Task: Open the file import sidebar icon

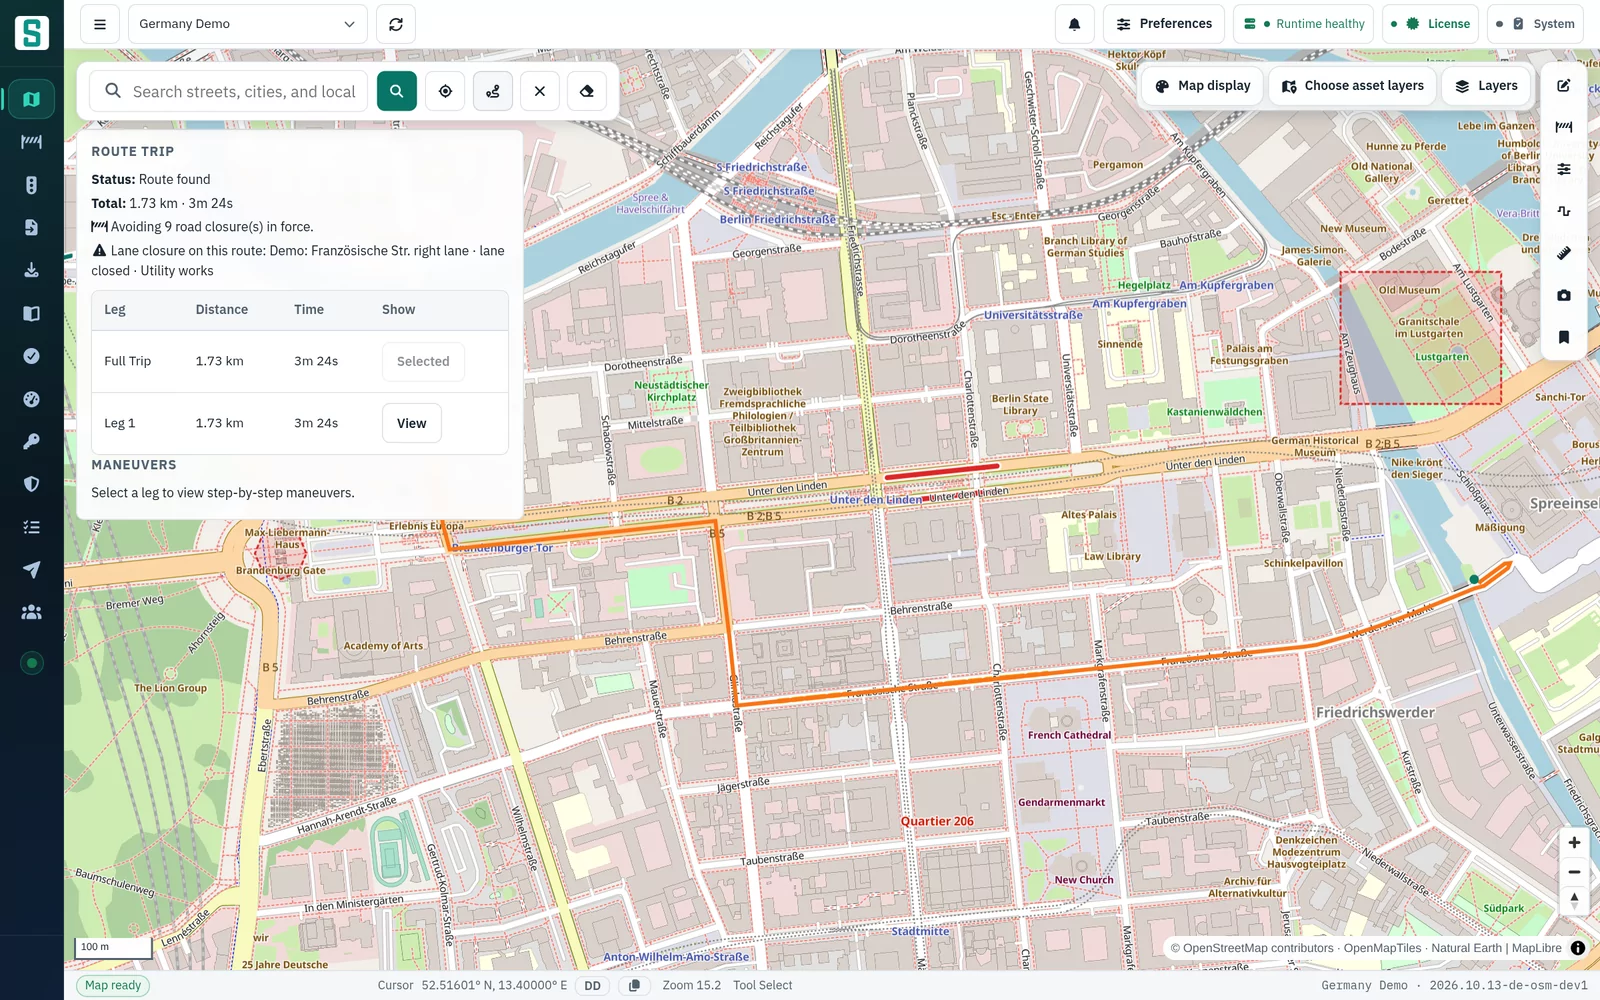Action: click(31, 228)
